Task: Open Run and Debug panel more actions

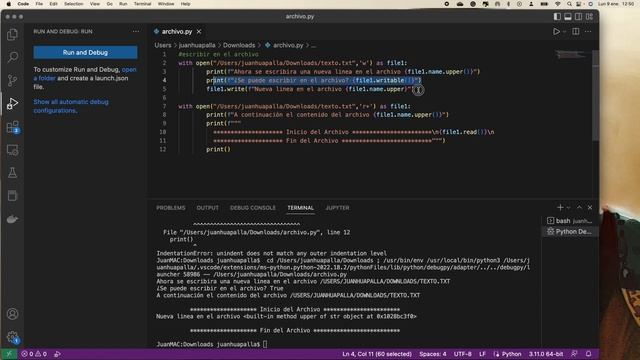Action: click(x=136, y=31)
